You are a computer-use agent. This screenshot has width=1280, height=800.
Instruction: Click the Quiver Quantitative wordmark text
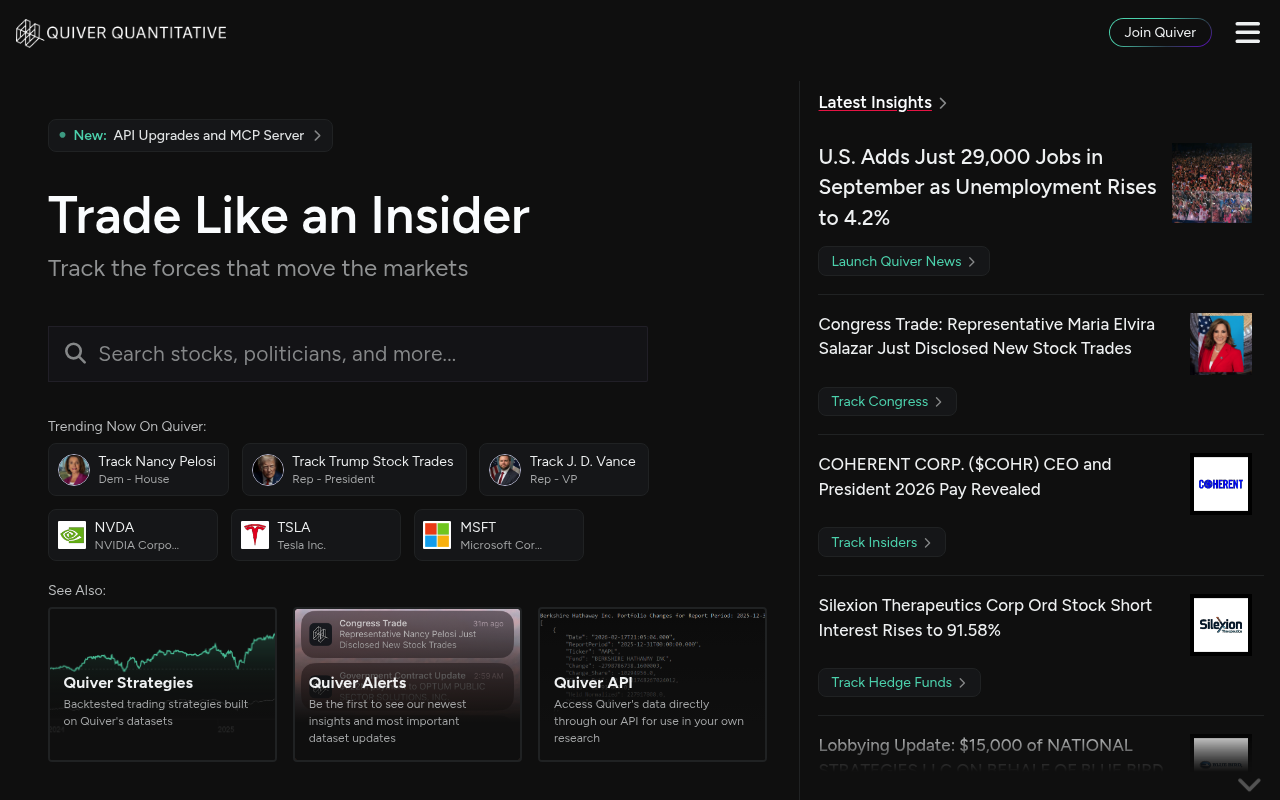[x=137, y=33]
